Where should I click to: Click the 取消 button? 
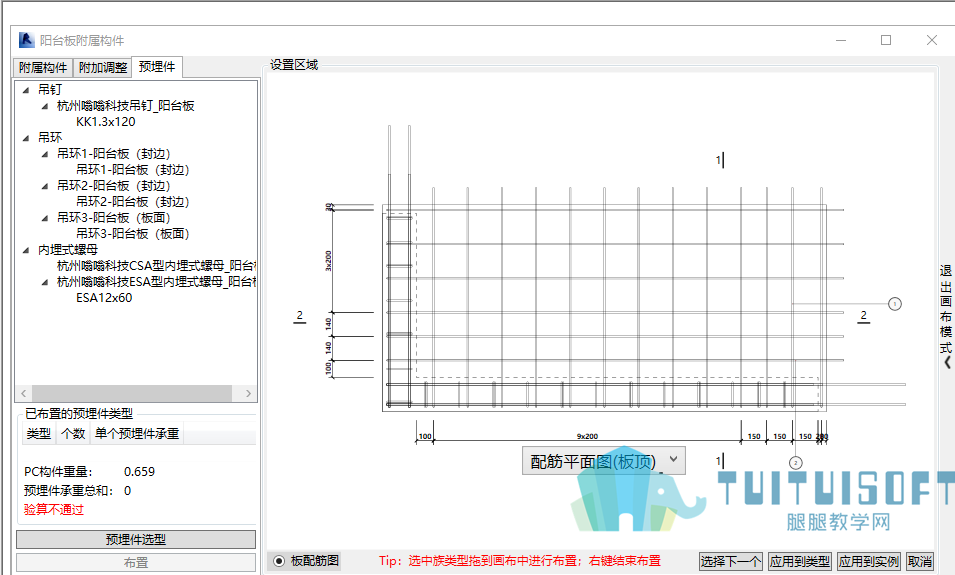point(920,562)
